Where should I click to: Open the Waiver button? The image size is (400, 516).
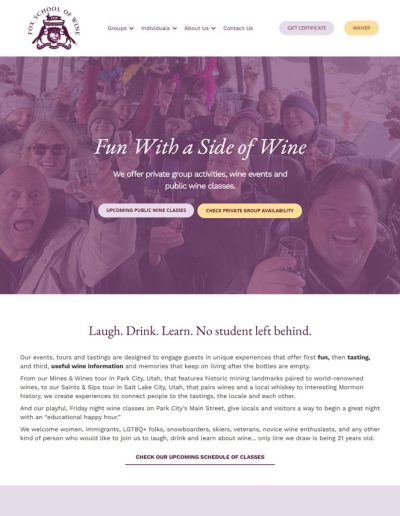[x=361, y=28]
